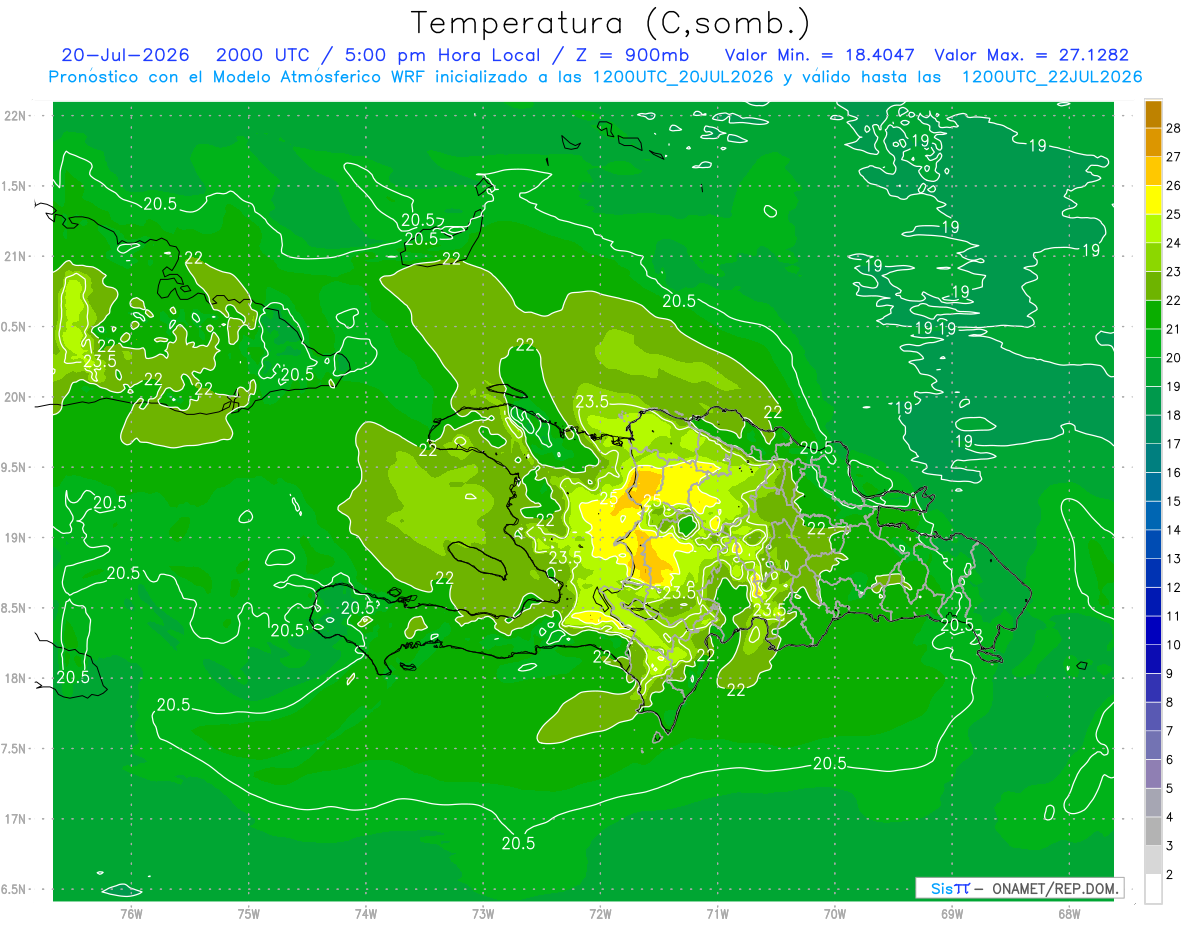Click the 19N latitude axis label

(x=17, y=537)
